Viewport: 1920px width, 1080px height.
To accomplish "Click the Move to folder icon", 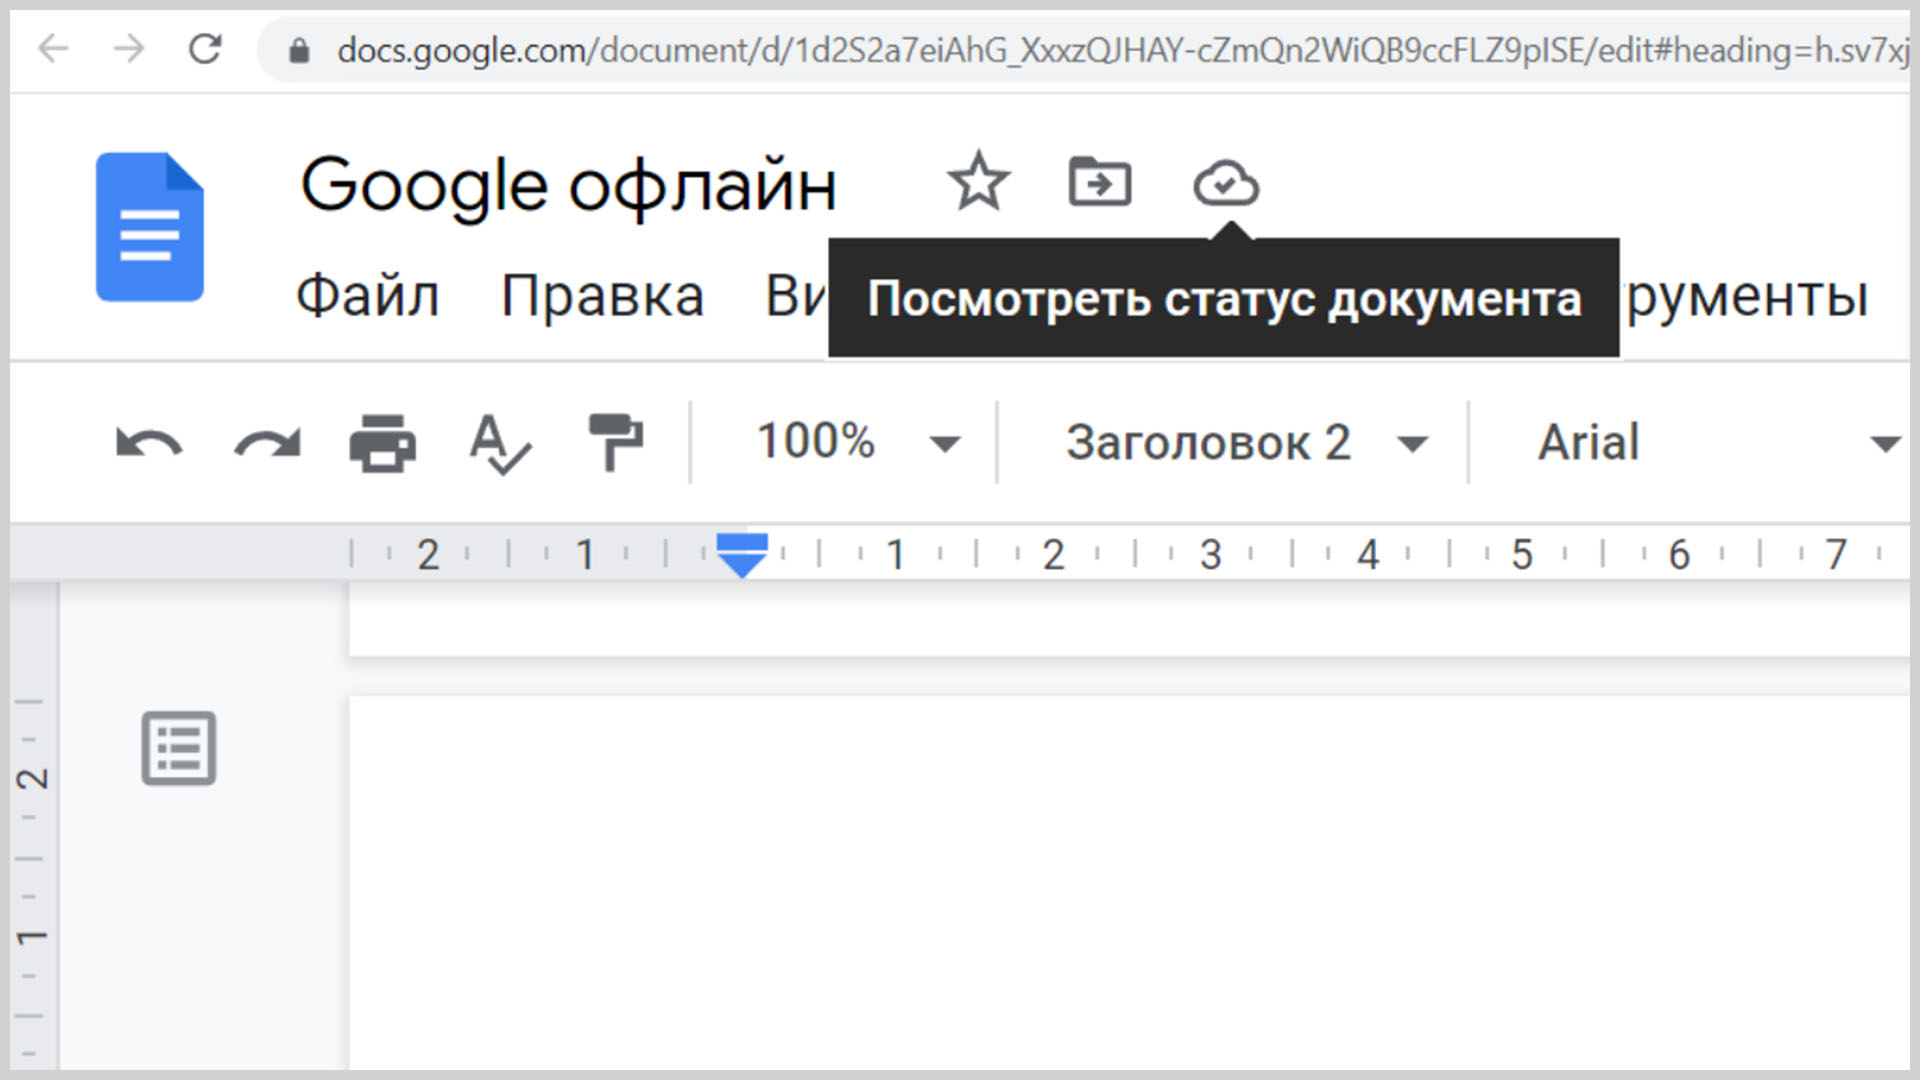I will click(1099, 183).
